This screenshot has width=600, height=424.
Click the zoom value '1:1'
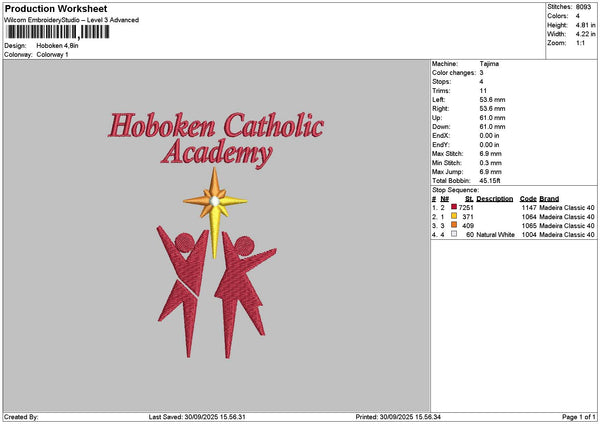(580, 43)
